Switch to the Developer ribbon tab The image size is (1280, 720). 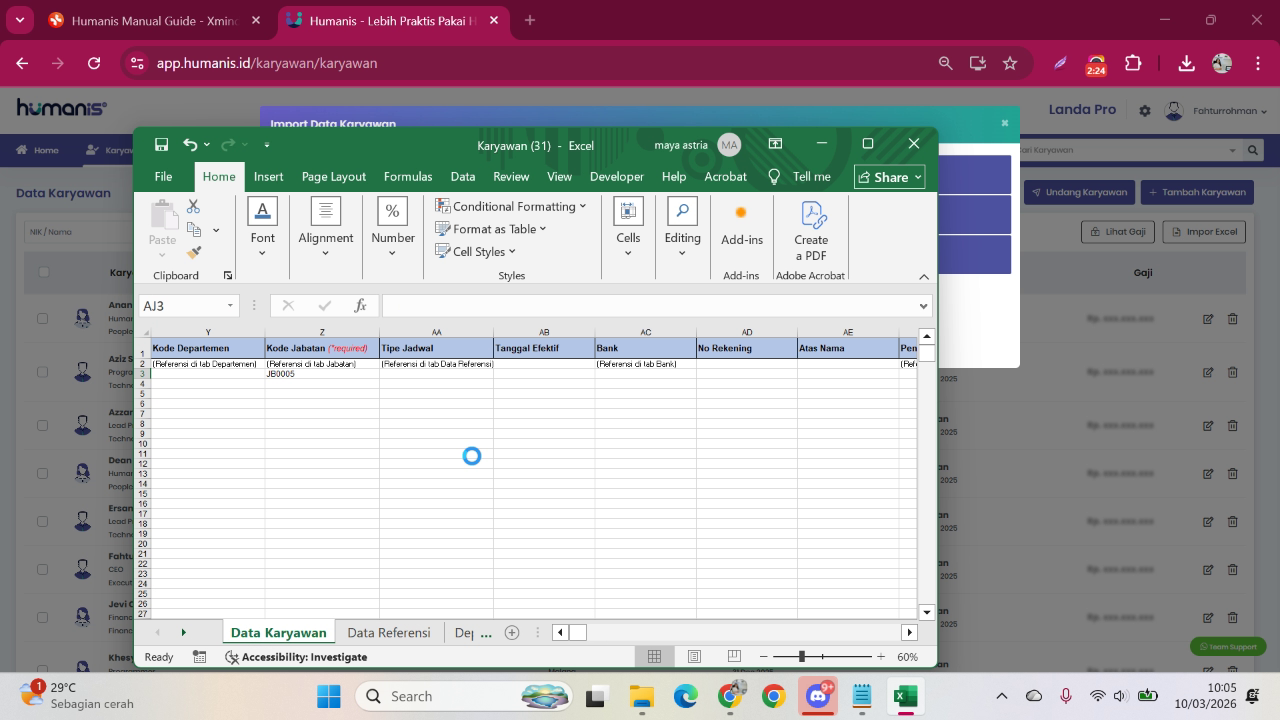click(617, 176)
